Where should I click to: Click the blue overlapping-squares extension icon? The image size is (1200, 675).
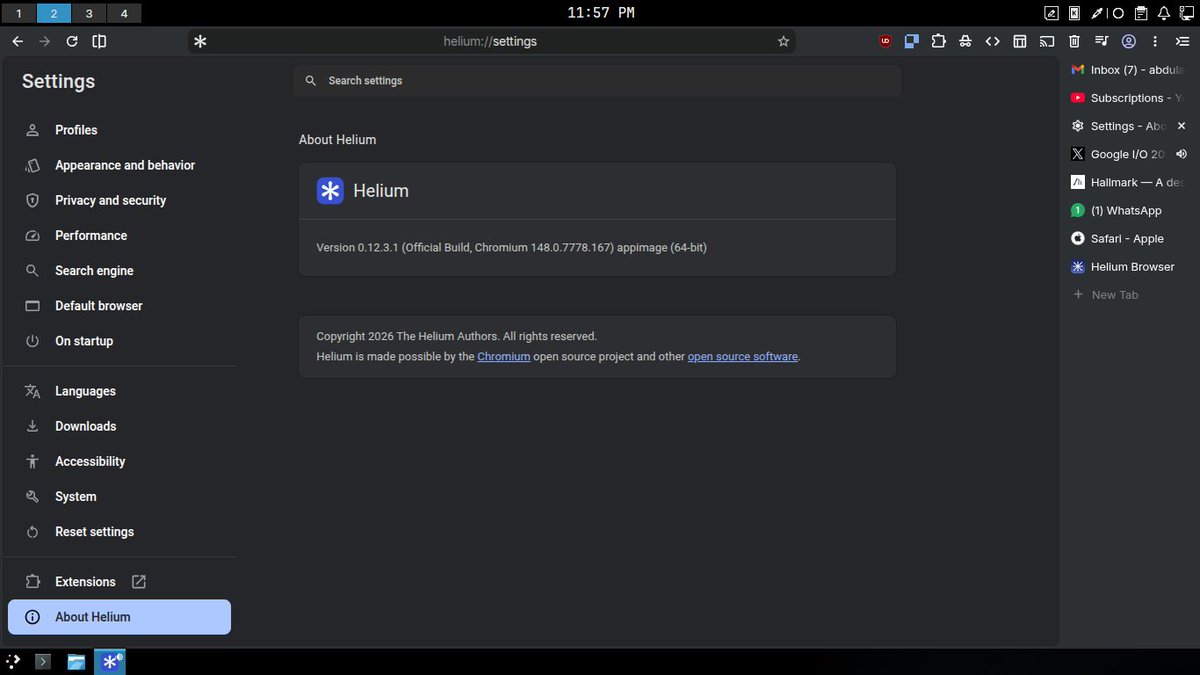tap(912, 41)
